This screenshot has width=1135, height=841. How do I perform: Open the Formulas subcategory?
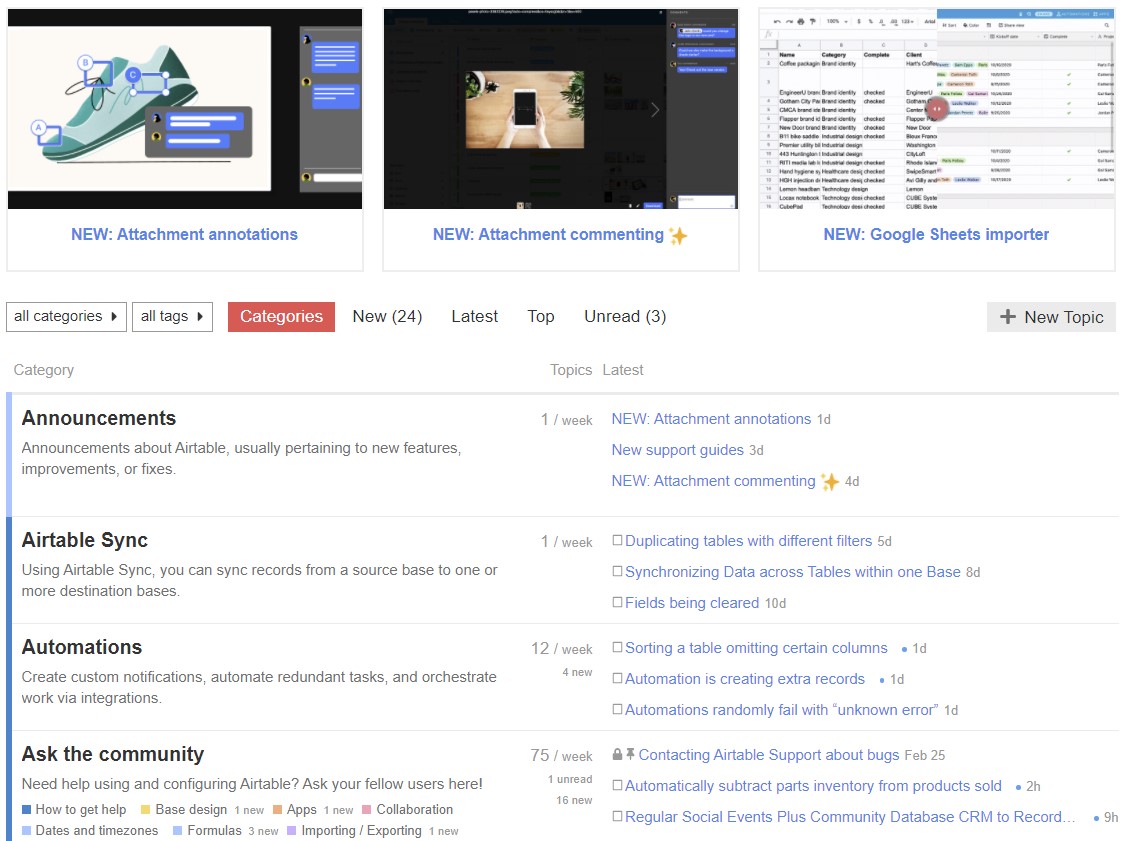214,830
